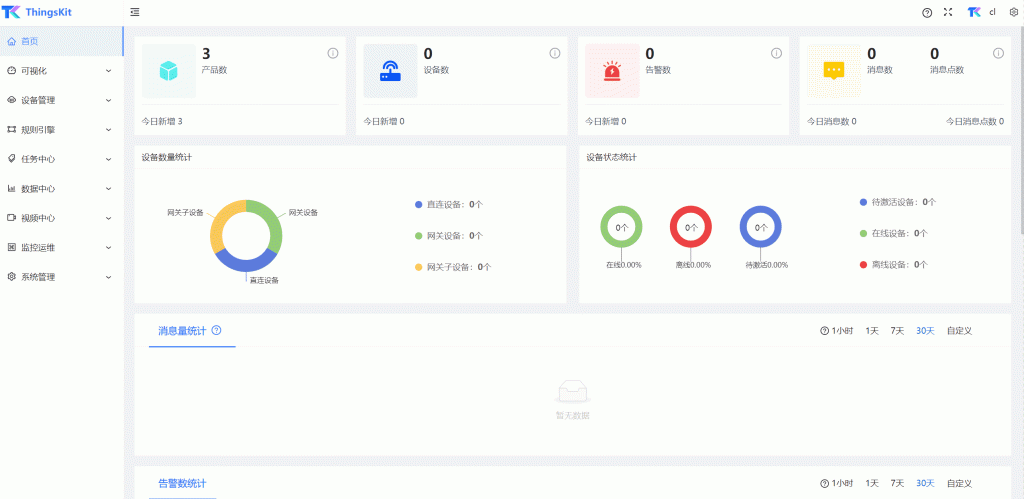Screen dimensions: 1024x499
Task: Click the yellow 网关子设备 donut segment
Action: tap(221, 219)
